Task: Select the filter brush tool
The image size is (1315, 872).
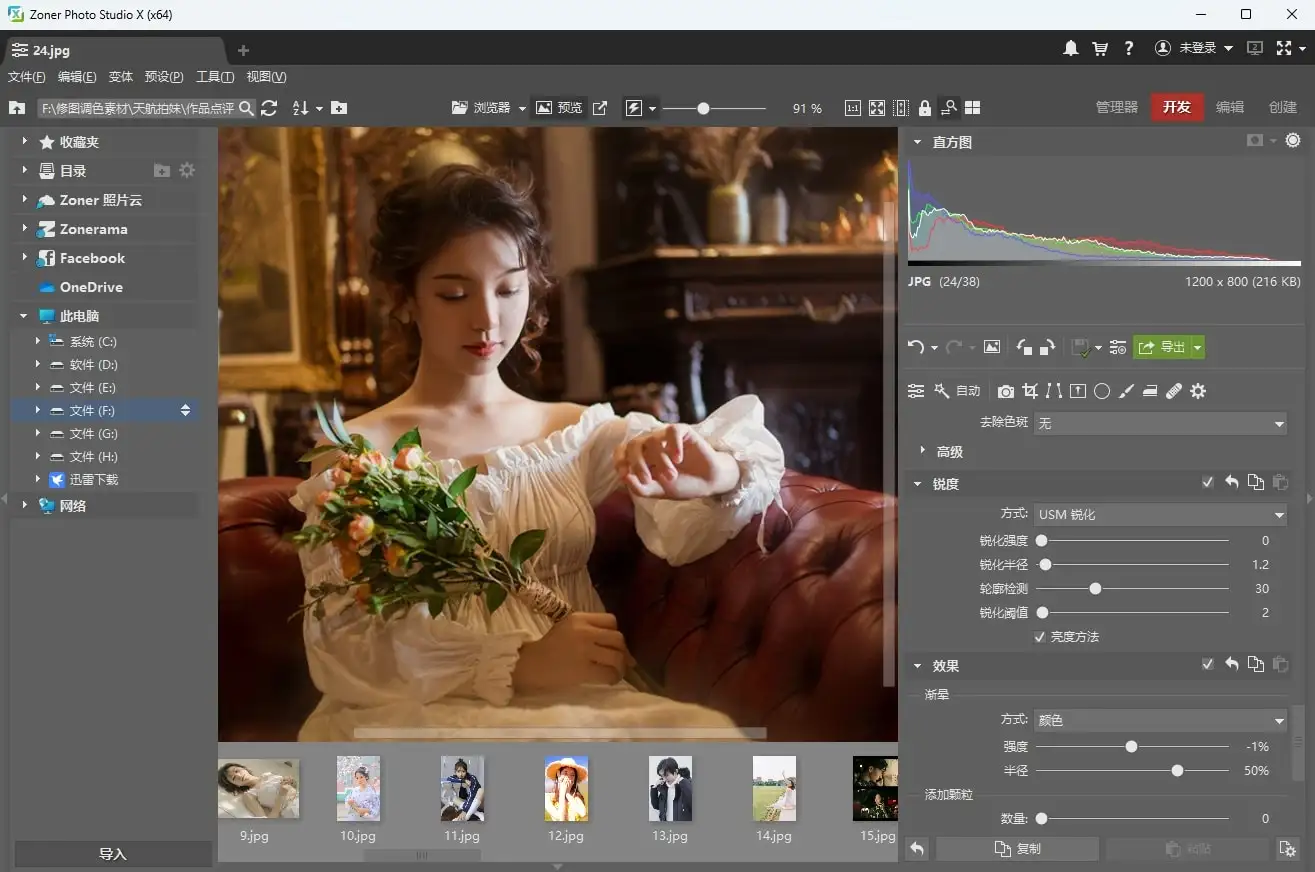Action: 1126,391
